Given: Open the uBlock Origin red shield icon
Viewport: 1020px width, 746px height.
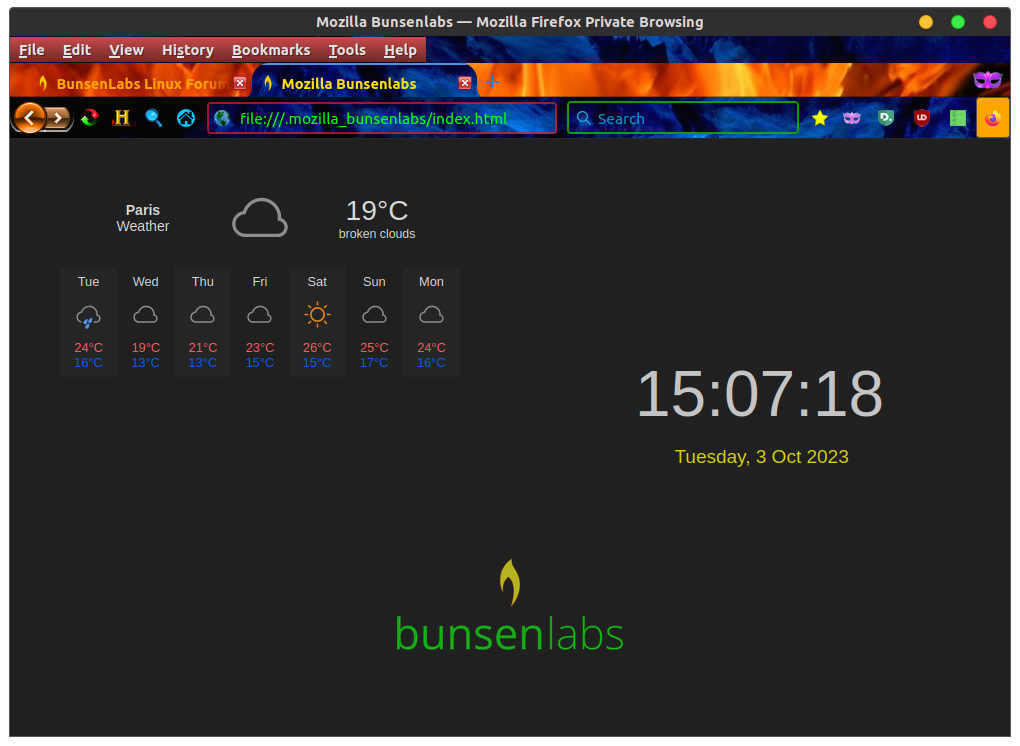Looking at the screenshot, I should click(x=921, y=118).
